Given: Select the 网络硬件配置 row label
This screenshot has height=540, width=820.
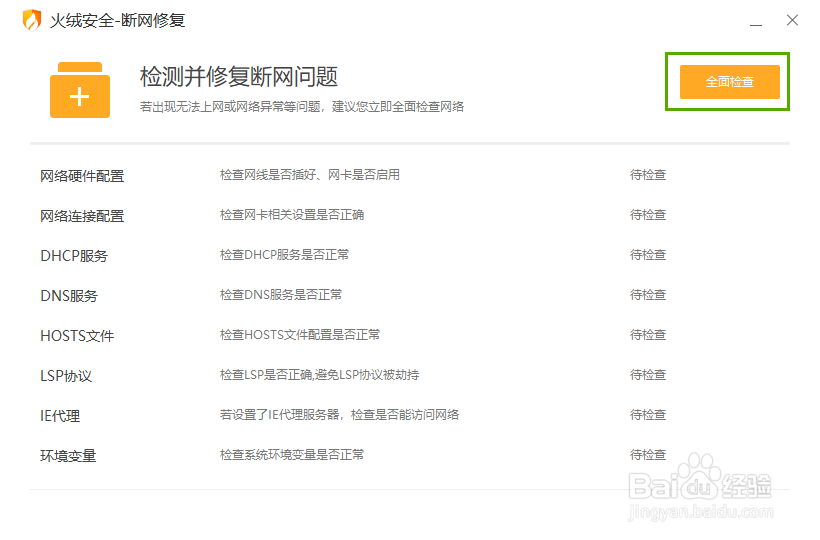Looking at the screenshot, I should (x=82, y=176).
